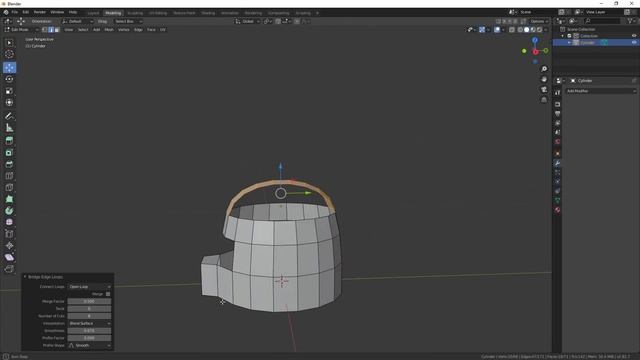Image resolution: width=640 pixels, height=360 pixels.
Task: Select the Edge Slide tool
Action: (9, 234)
